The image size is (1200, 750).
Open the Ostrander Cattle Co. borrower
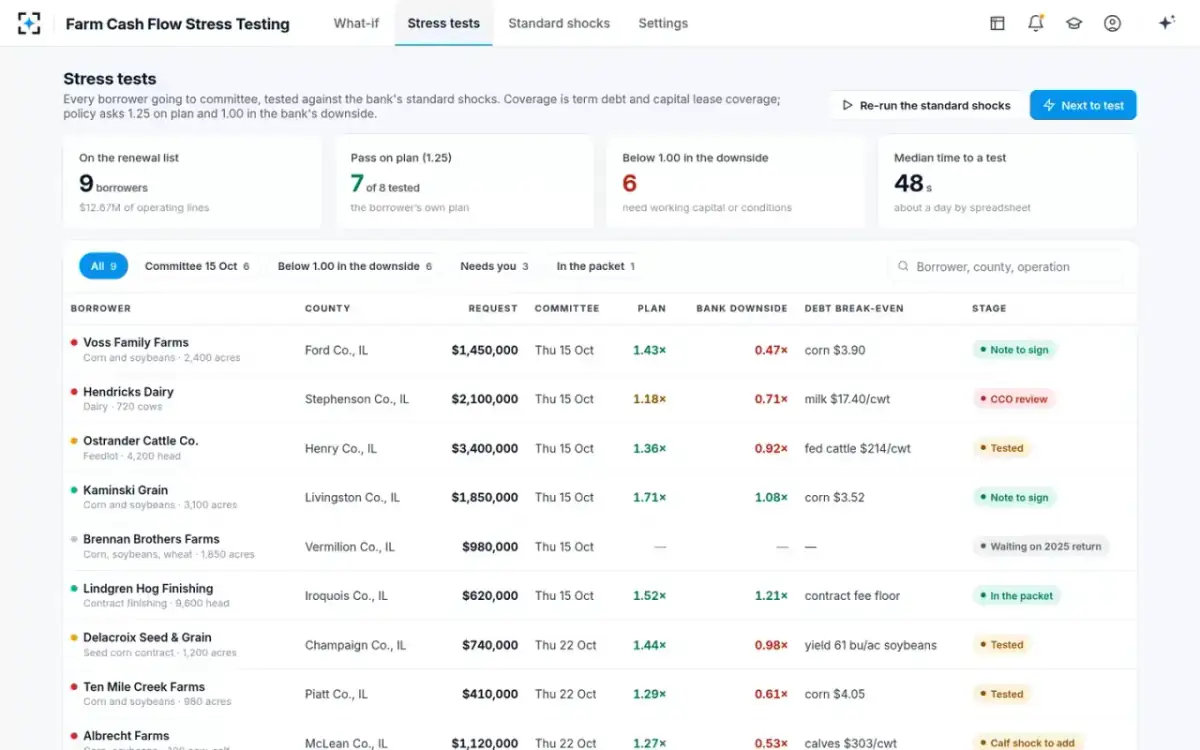[141, 440]
